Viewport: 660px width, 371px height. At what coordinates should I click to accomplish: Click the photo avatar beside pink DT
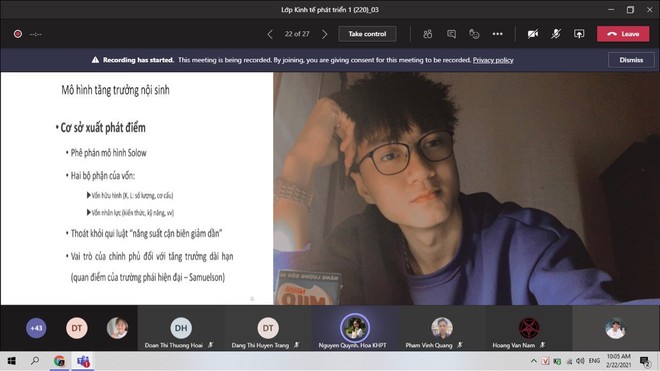[117, 328]
